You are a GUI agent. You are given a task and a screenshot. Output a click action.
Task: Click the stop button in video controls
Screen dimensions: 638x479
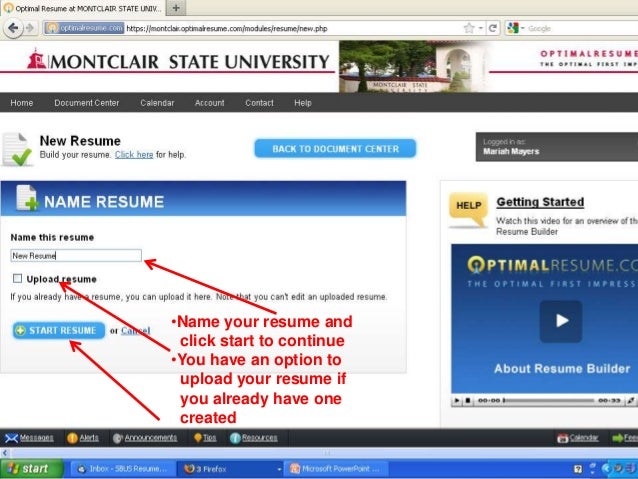pyautogui.click(x=468, y=400)
